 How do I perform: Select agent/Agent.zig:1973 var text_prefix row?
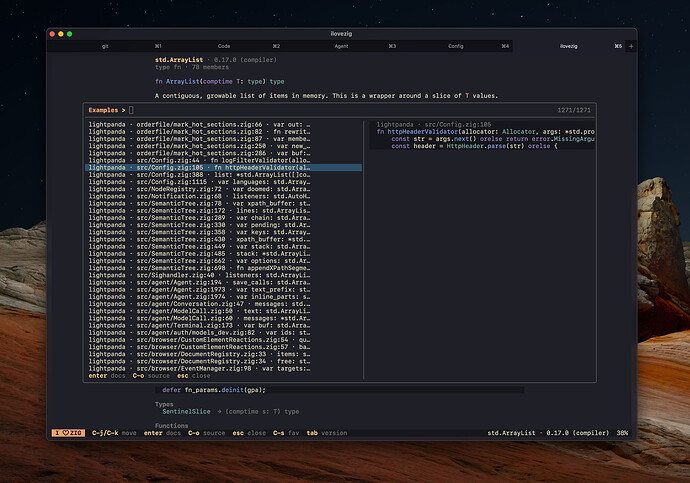(x=224, y=289)
